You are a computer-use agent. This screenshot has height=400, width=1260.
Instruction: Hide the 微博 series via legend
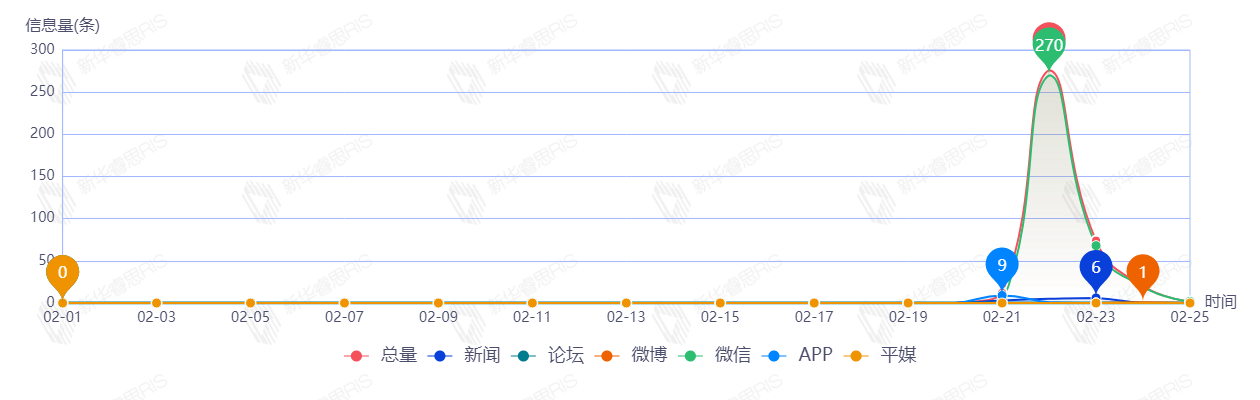[x=632, y=355]
